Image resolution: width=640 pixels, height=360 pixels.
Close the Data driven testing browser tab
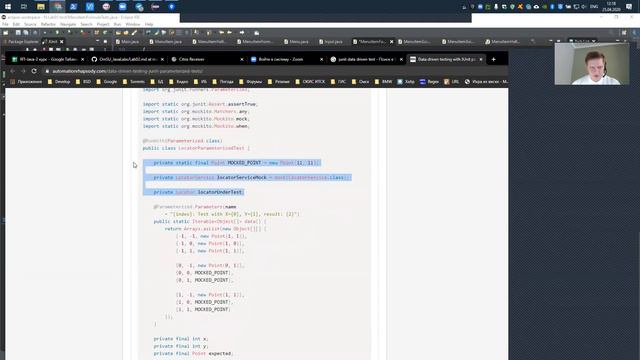(x=481, y=59)
